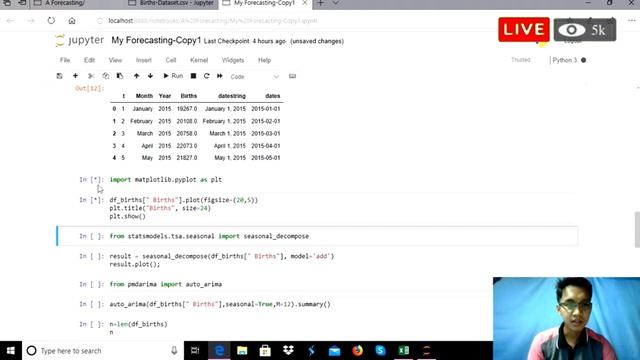Open the Cell menu

click(x=171, y=60)
